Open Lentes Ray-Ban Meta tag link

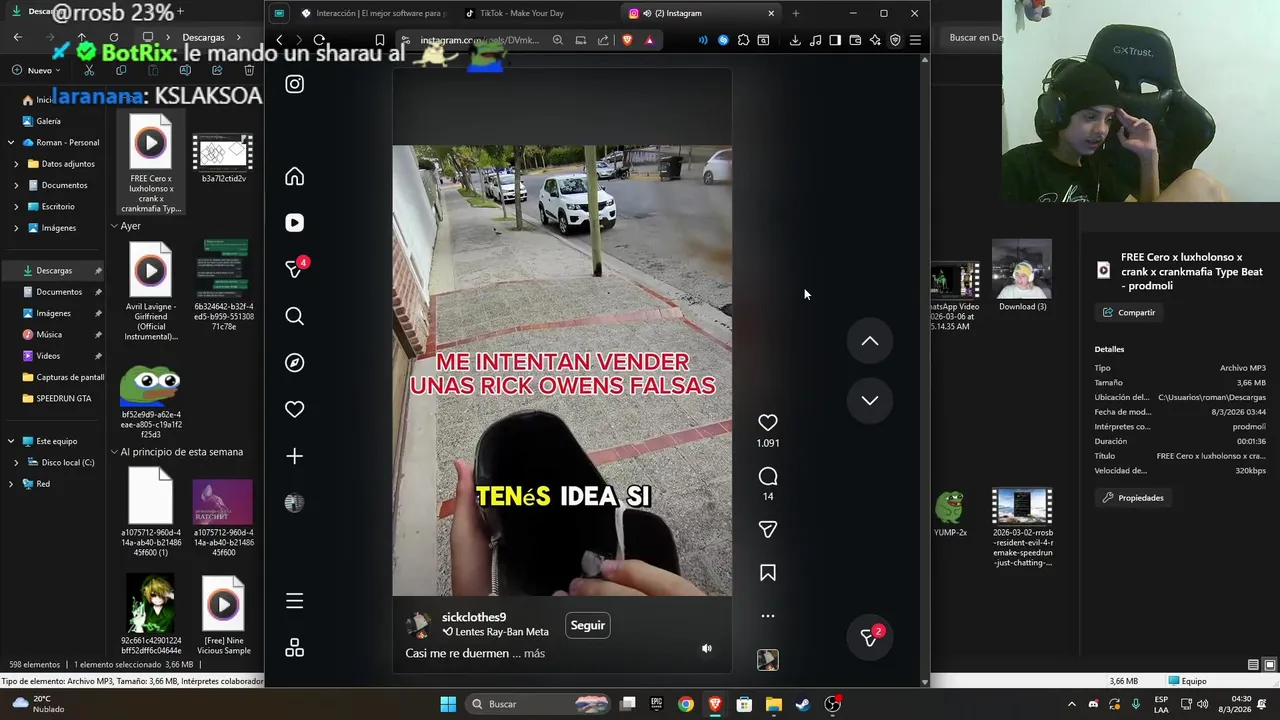coord(501,632)
